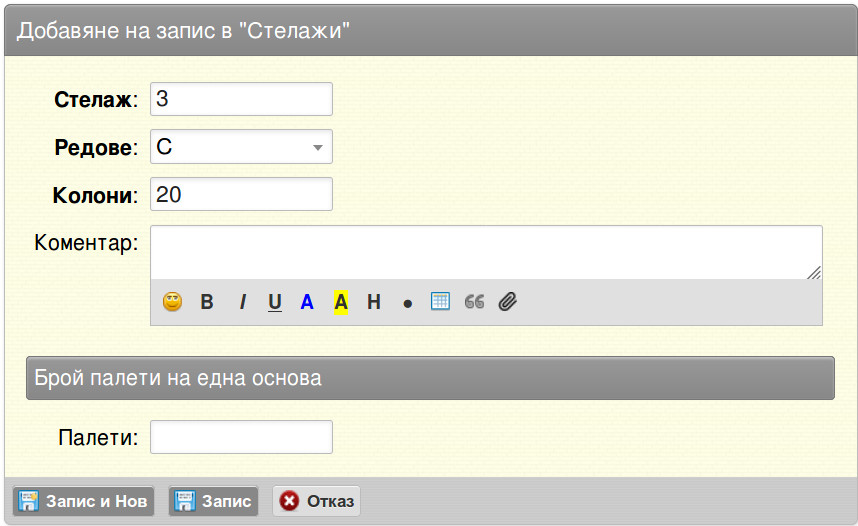Viewport: 858px width, 526px height.
Task: Click the Колони input field
Action: 241,194
